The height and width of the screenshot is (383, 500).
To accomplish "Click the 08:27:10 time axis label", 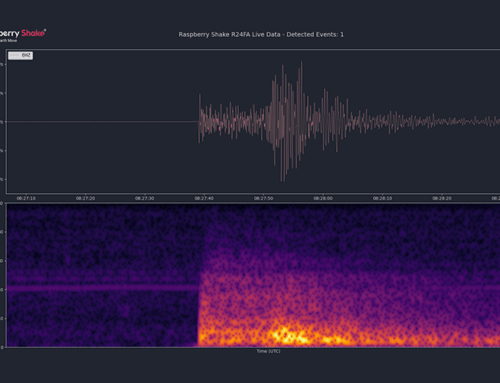I will click(26, 198).
